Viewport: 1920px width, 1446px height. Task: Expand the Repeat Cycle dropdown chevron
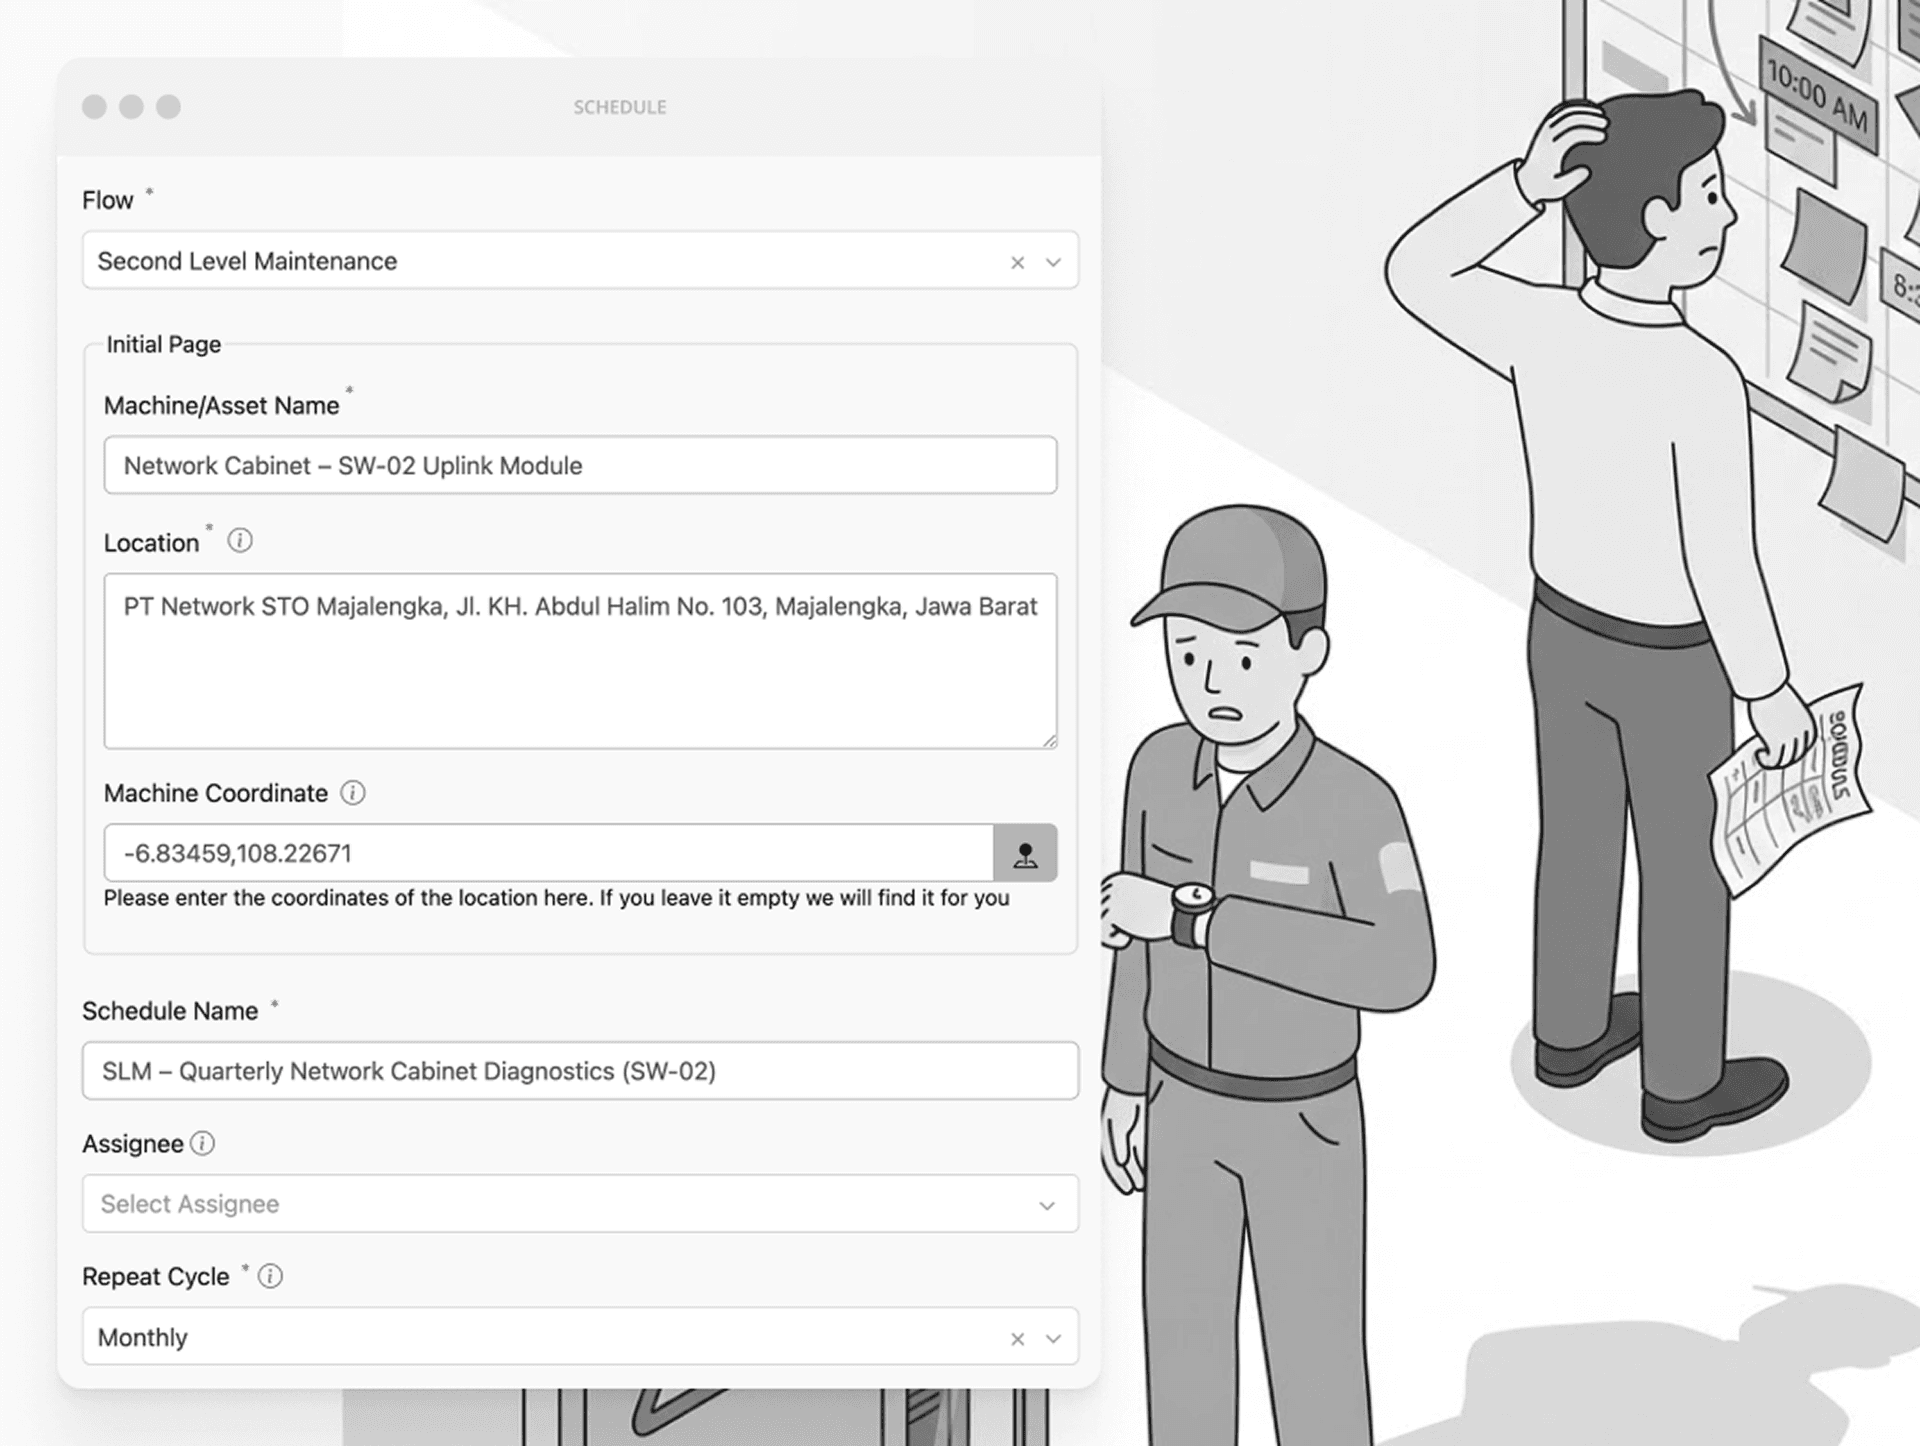coord(1051,1337)
